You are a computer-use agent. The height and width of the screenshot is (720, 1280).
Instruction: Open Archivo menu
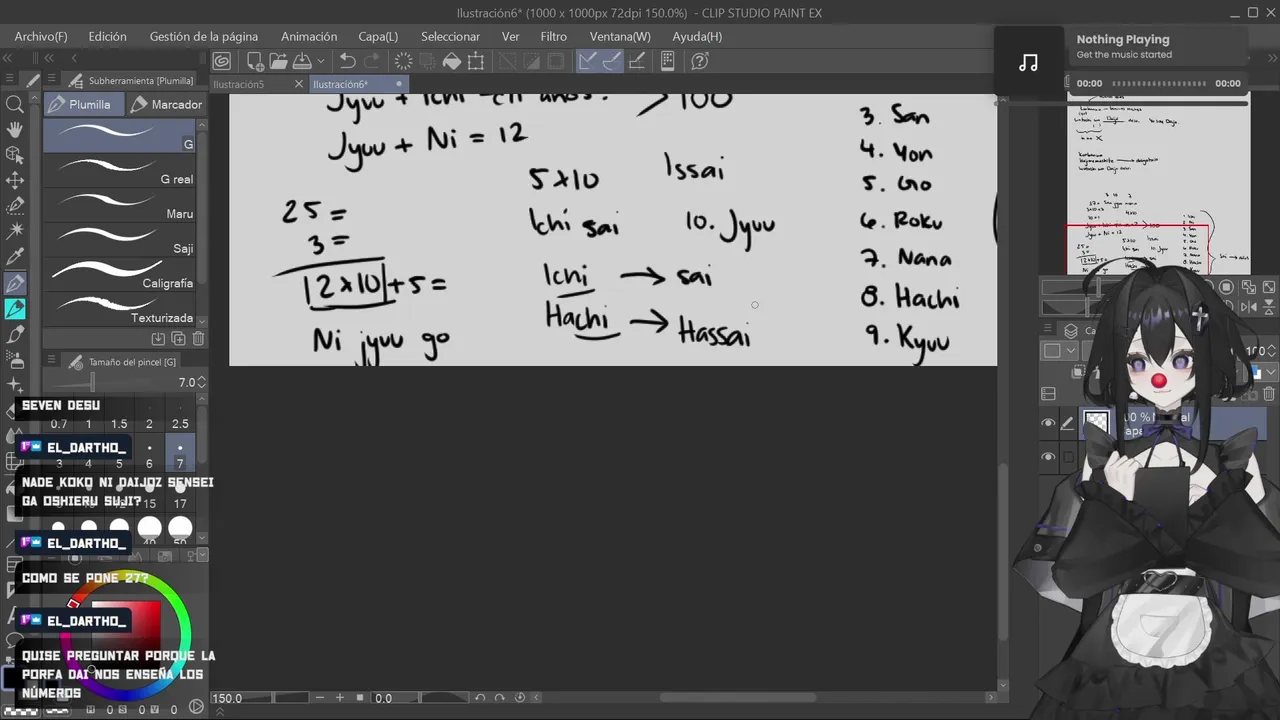pos(41,37)
